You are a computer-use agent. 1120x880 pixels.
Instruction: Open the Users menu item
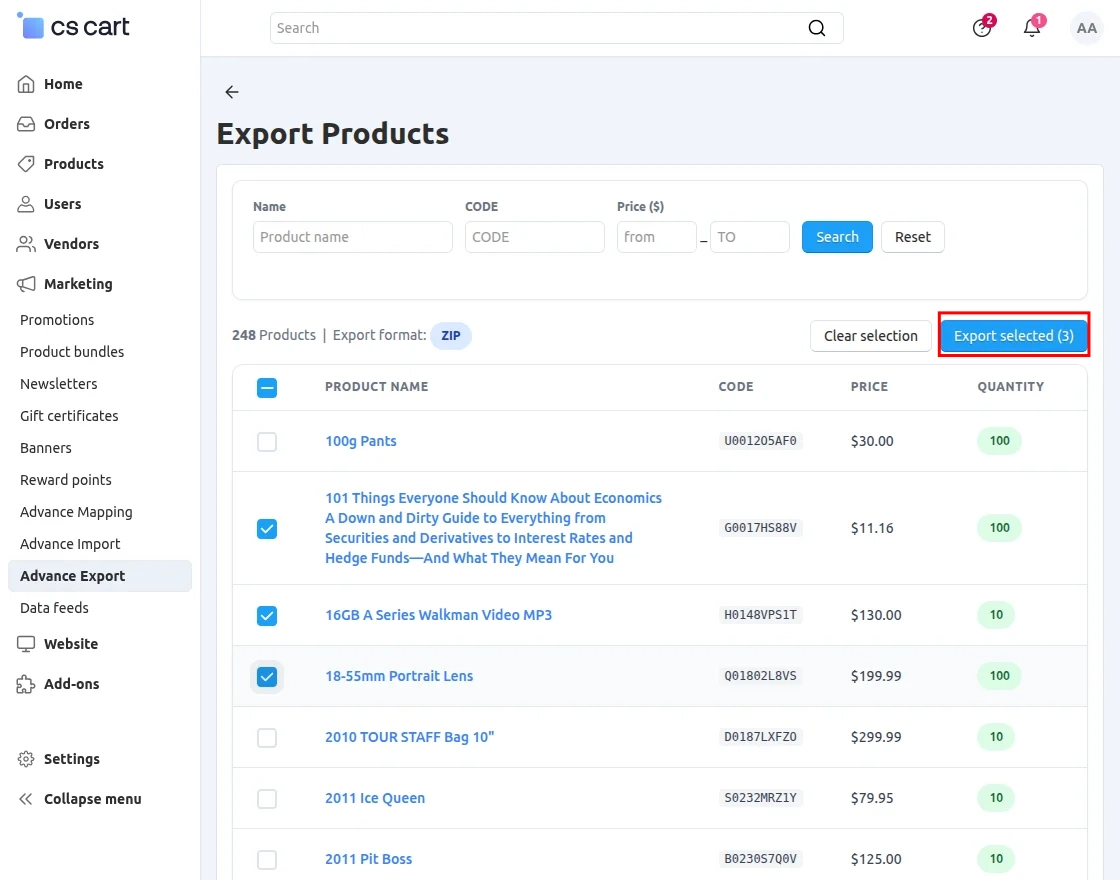(63, 204)
